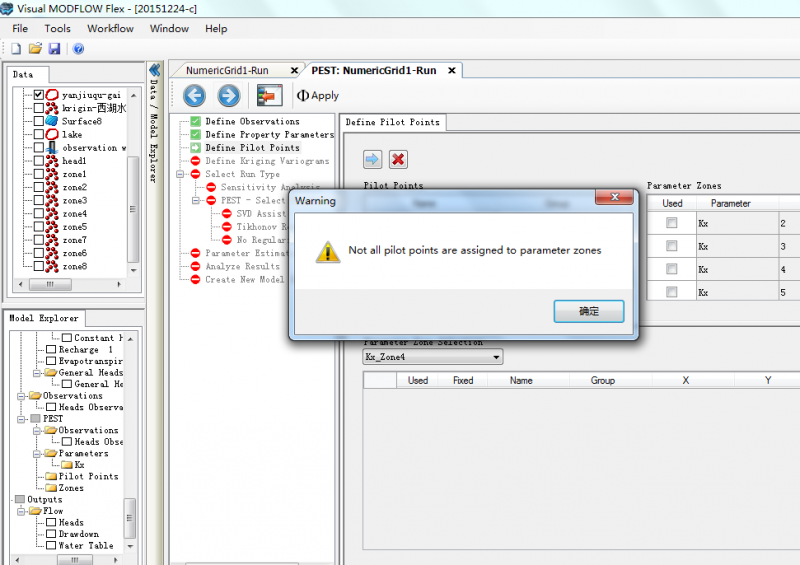Click the observation well icon
Screen dimensions: 800x565
pyautogui.click(x=52, y=148)
